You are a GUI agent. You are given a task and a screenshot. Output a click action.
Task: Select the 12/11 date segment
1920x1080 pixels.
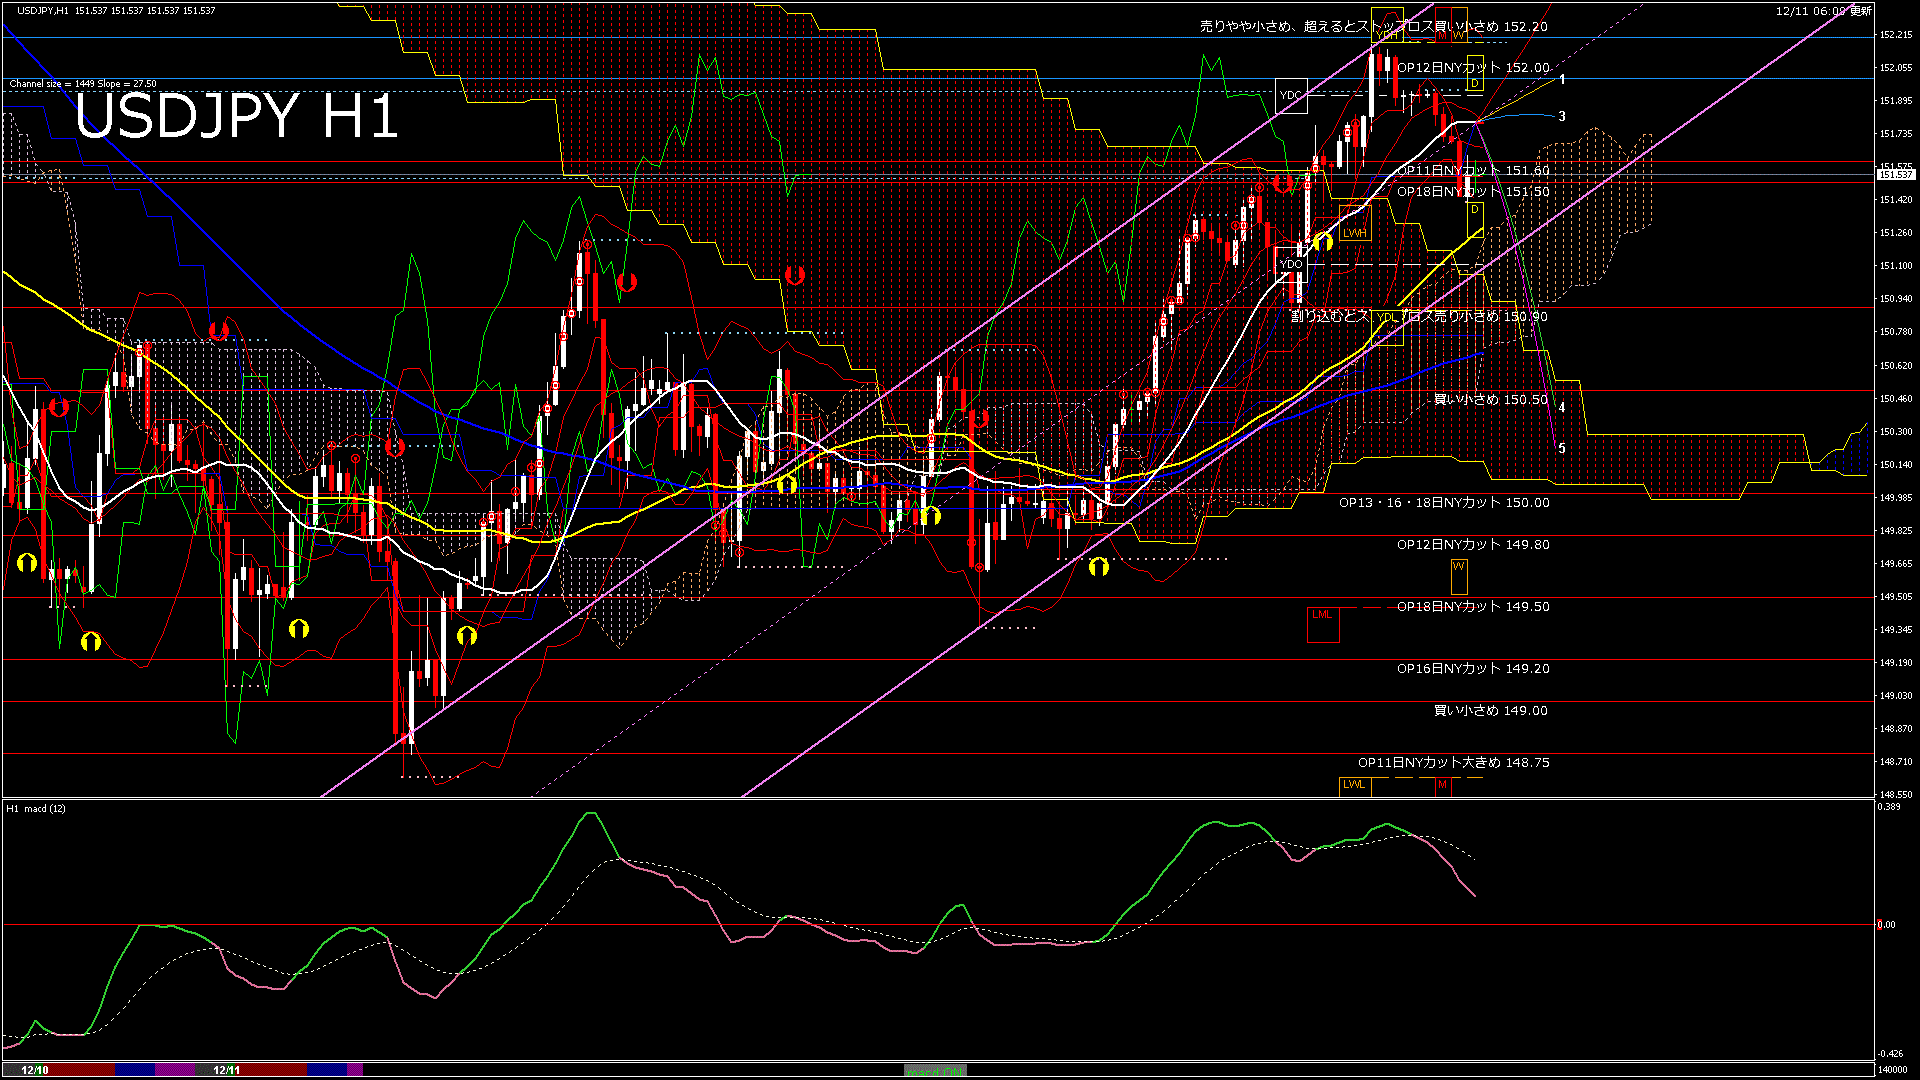coord(227,1070)
